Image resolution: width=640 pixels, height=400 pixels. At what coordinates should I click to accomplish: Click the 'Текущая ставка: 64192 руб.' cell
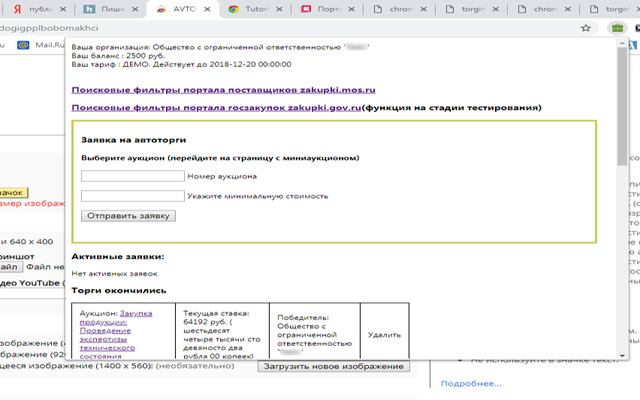tap(222, 331)
